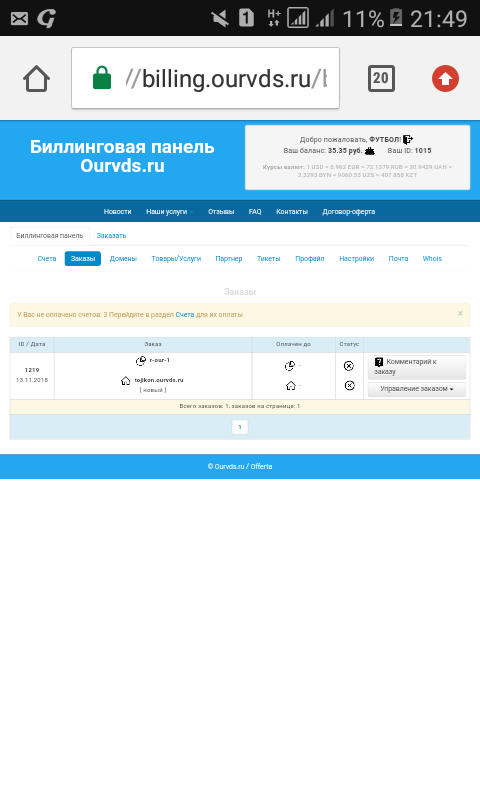Dismiss the unpaid invoices alert

pyautogui.click(x=460, y=313)
